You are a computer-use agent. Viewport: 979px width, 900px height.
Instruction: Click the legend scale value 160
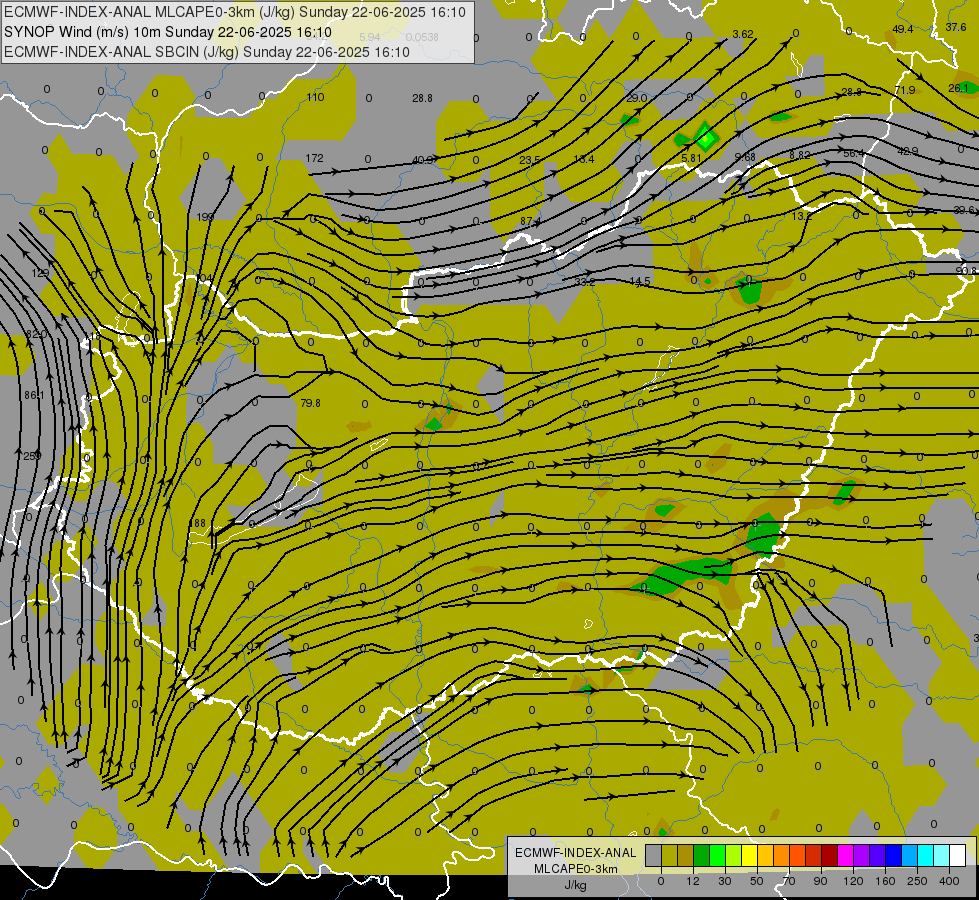pos(885,881)
